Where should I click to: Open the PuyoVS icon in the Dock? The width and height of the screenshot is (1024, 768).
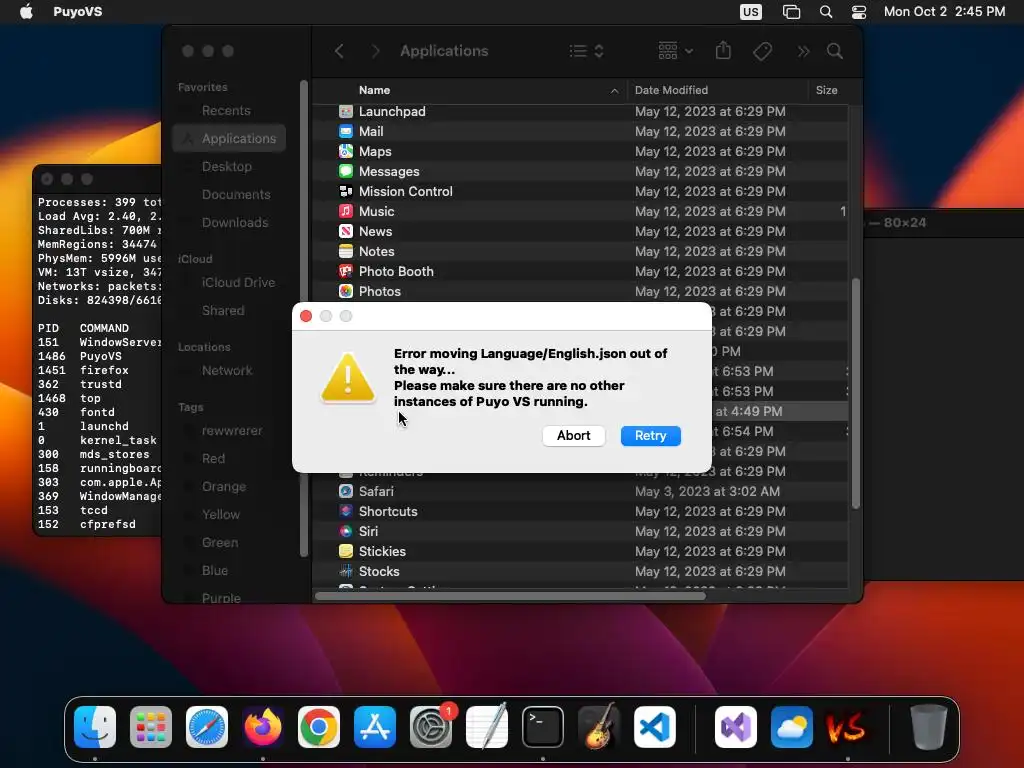click(x=847, y=727)
